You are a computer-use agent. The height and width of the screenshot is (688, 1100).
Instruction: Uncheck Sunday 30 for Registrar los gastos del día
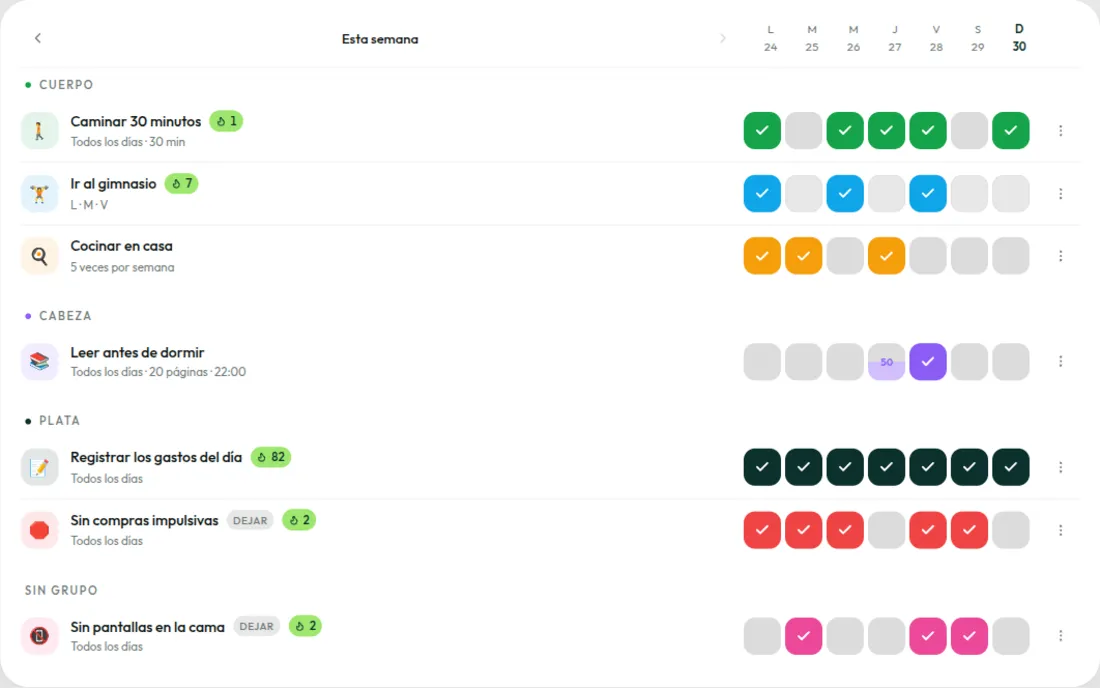[x=1011, y=467]
